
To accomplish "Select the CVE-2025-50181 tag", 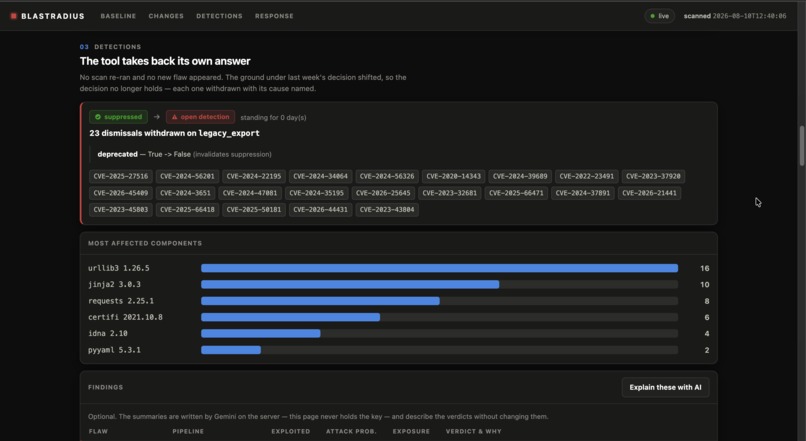I will click(x=254, y=210).
